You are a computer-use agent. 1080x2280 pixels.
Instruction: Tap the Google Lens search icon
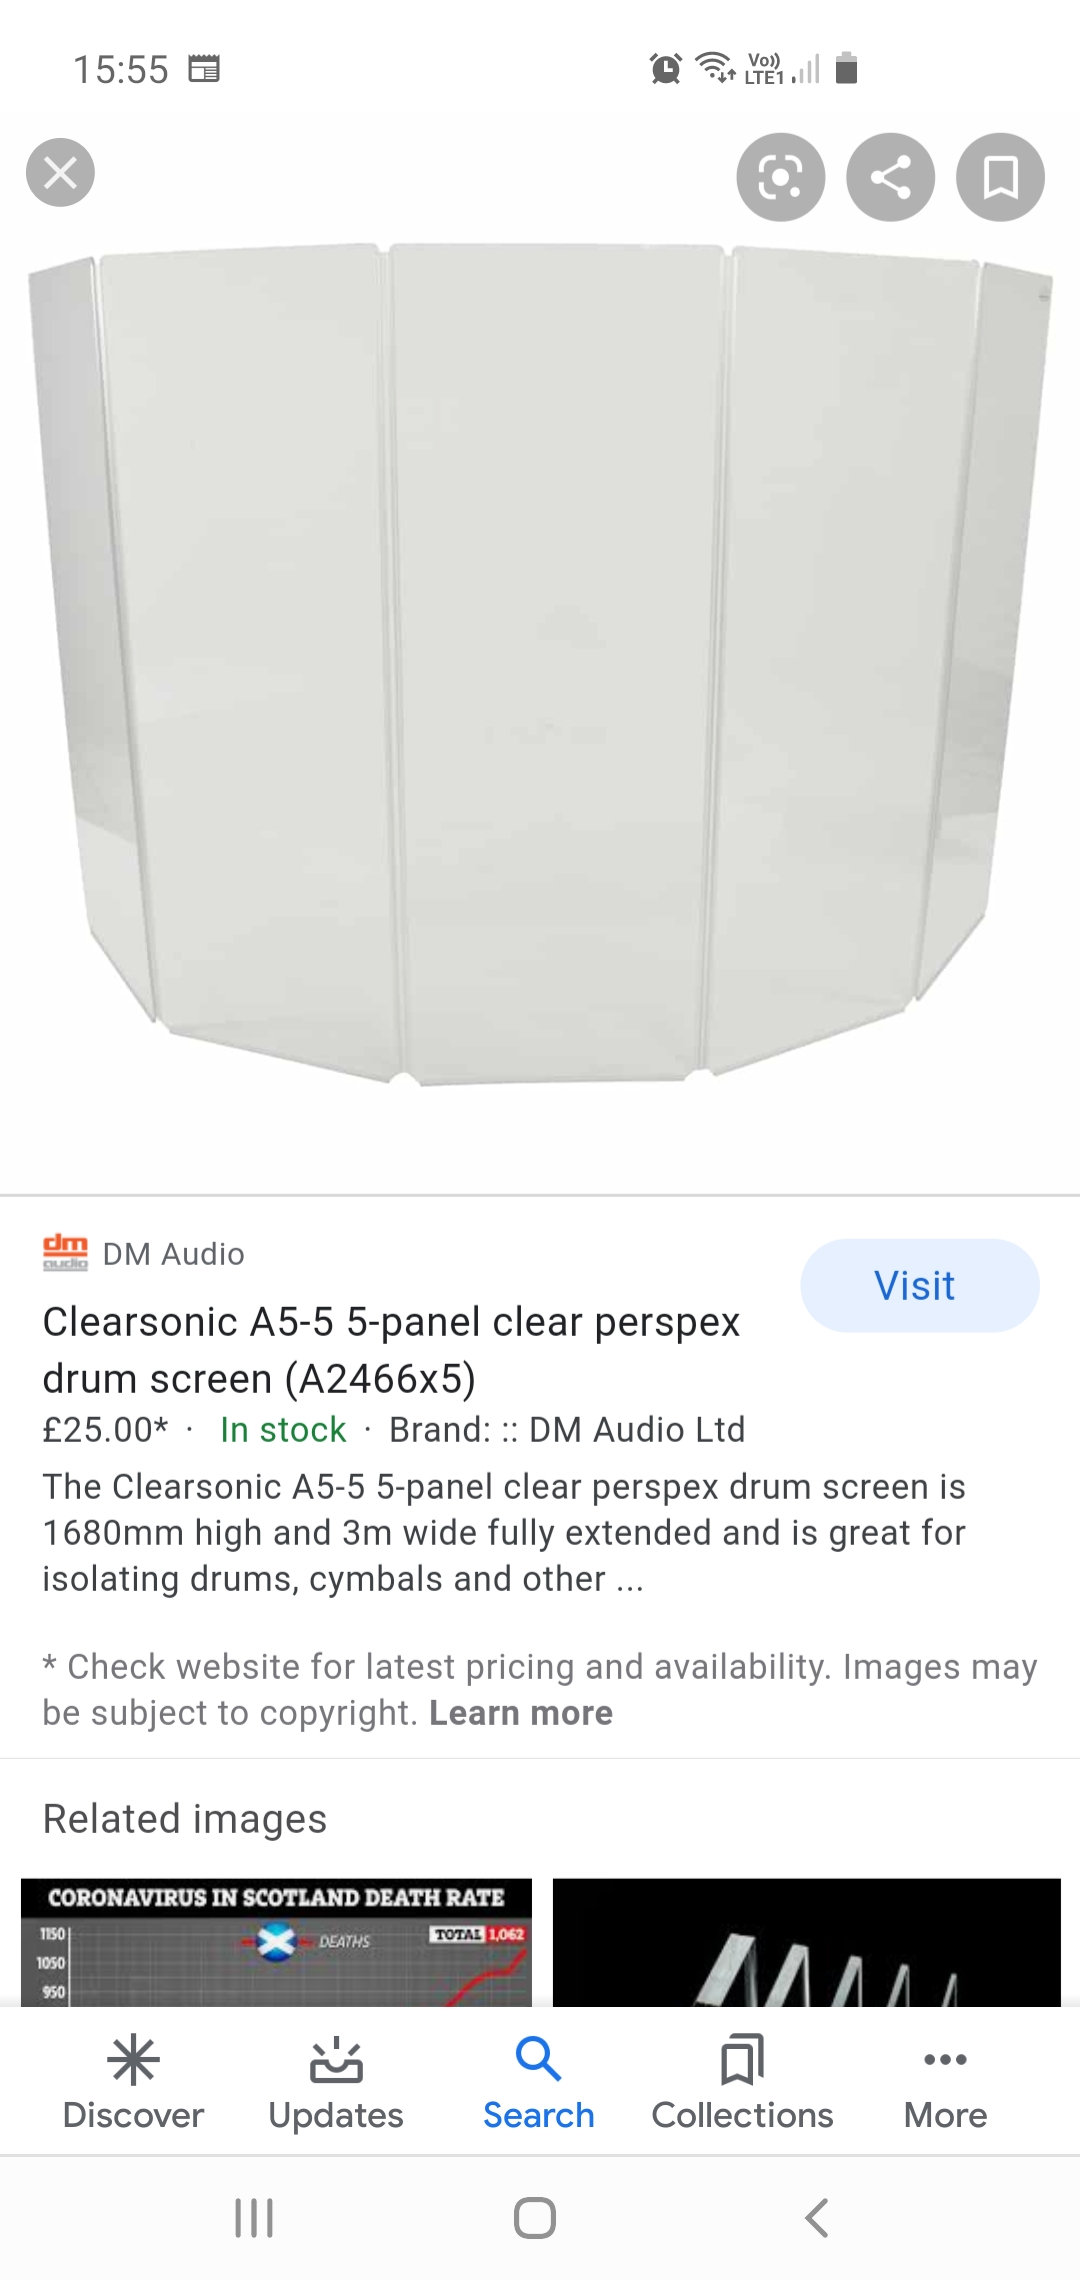pyautogui.click(x=781, y=178)
